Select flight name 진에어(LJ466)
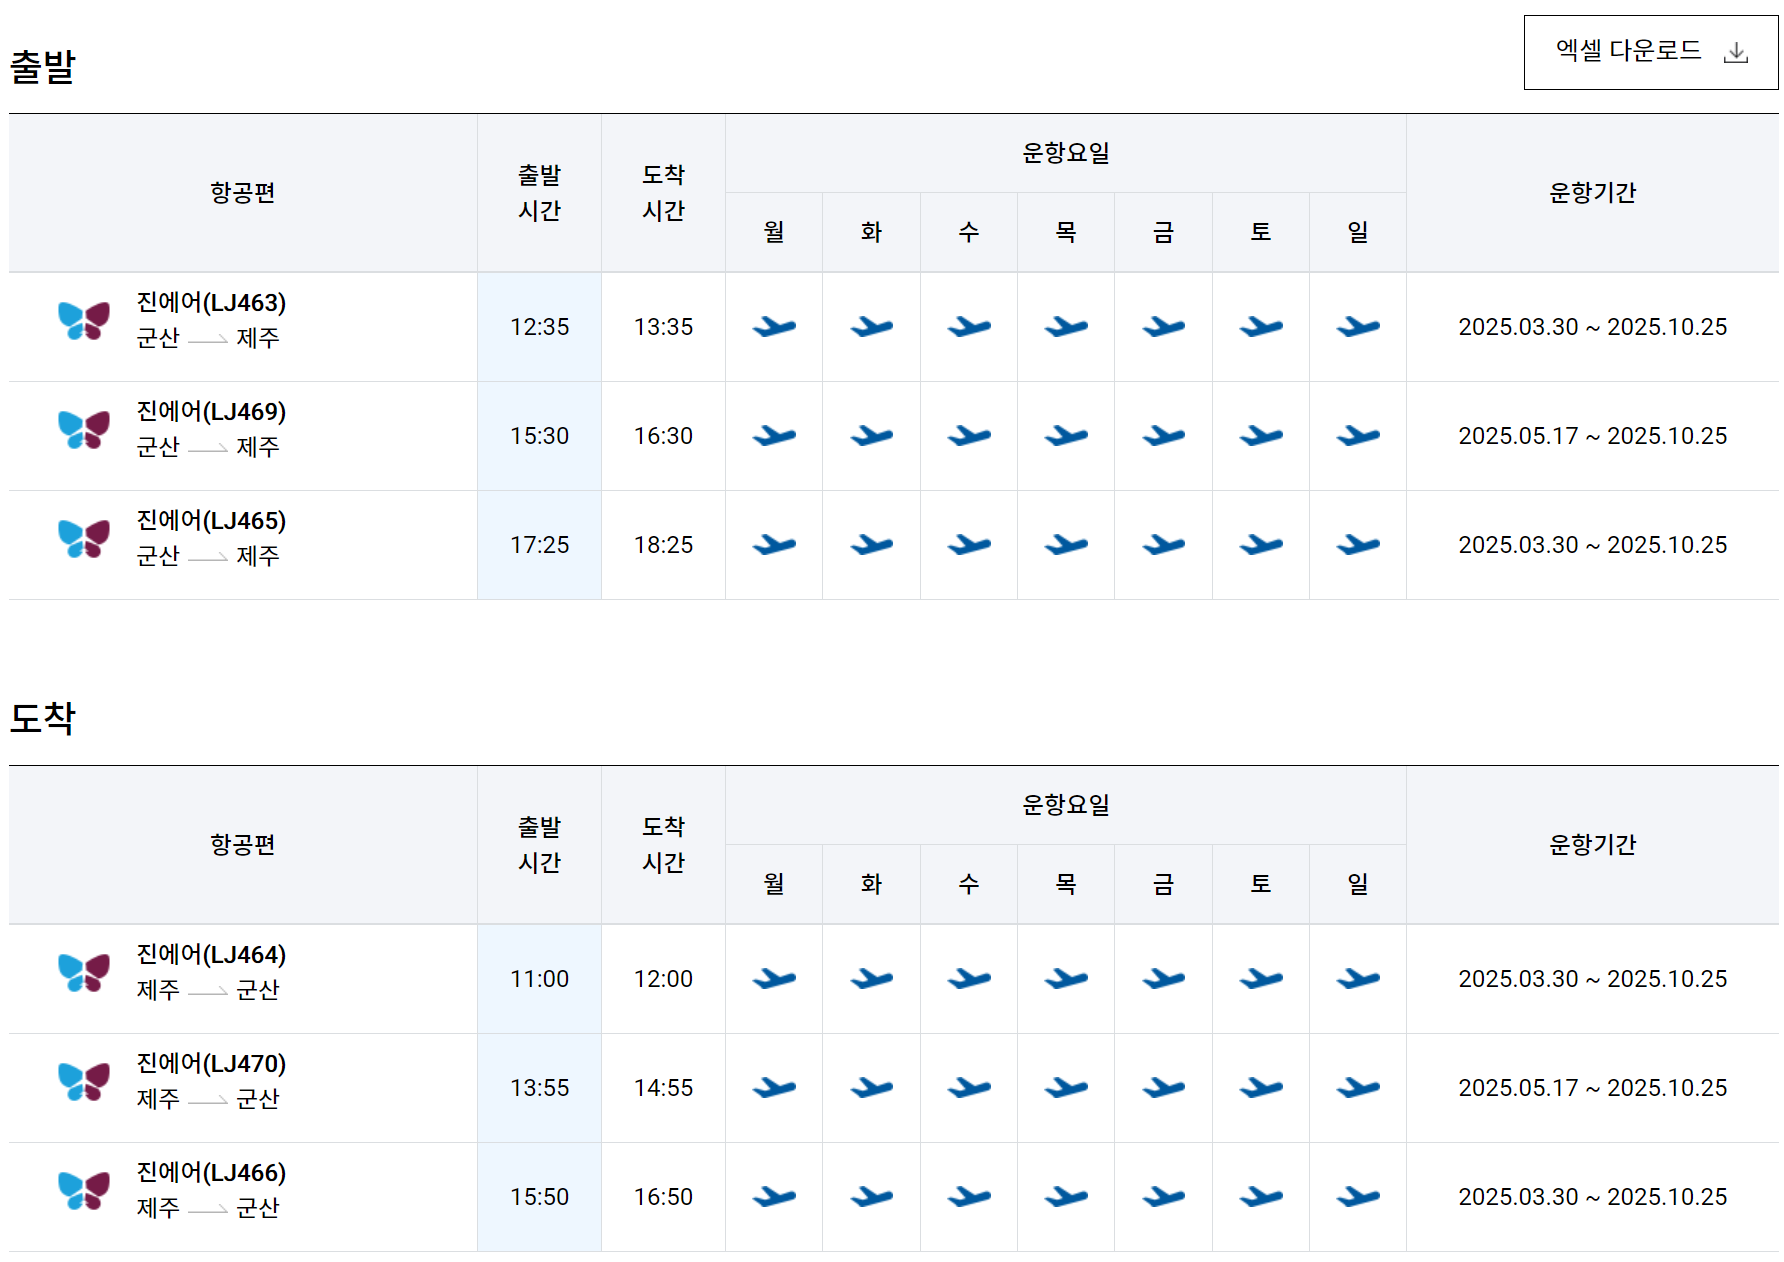The image size is (1784, 1262). tap(211, 1172)
